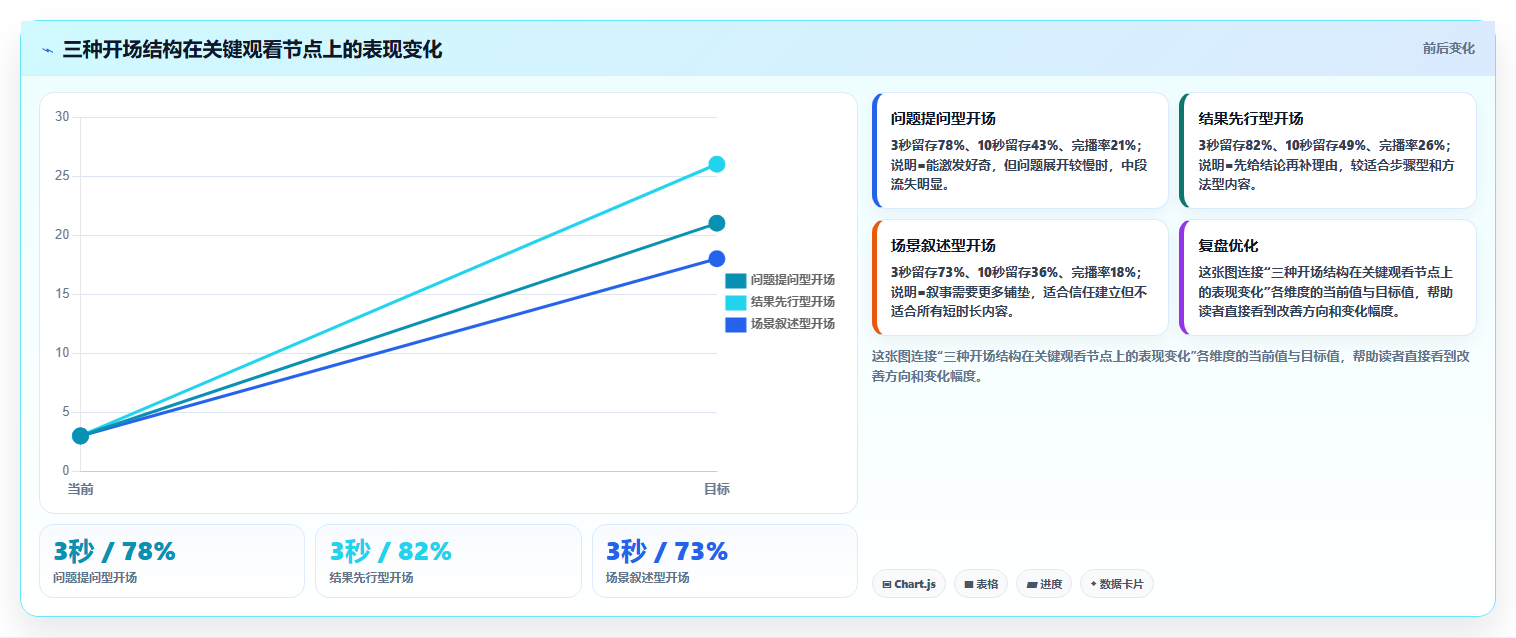Toggle the 场景叙述型开场 legend color box
Viewport: 1516px width, 638px height.
click(736, 324)
